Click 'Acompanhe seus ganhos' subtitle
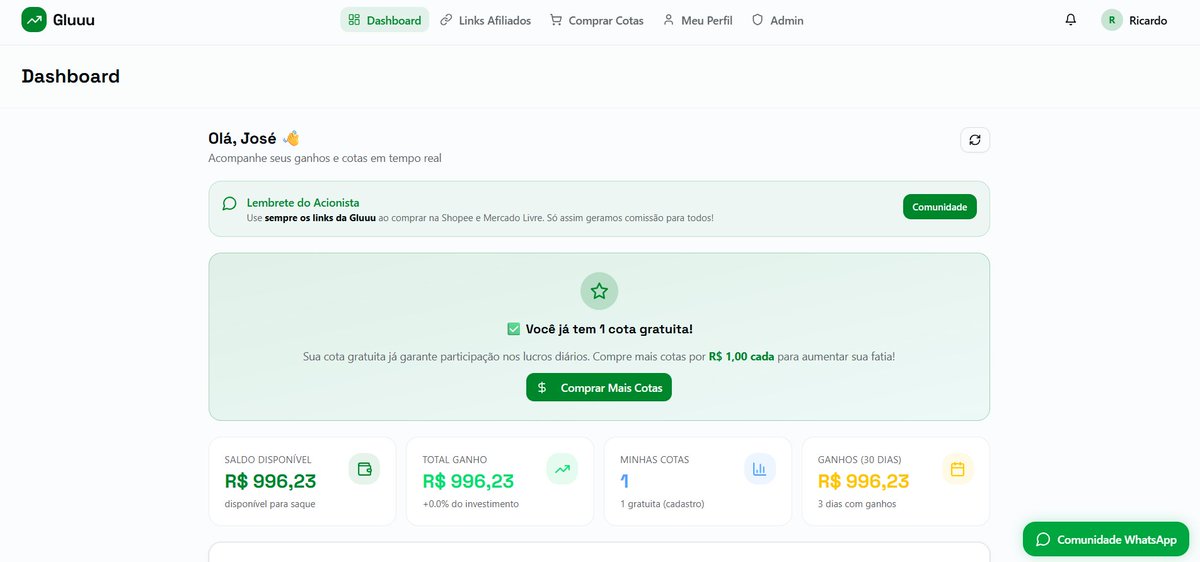 [x=325, y=158]
